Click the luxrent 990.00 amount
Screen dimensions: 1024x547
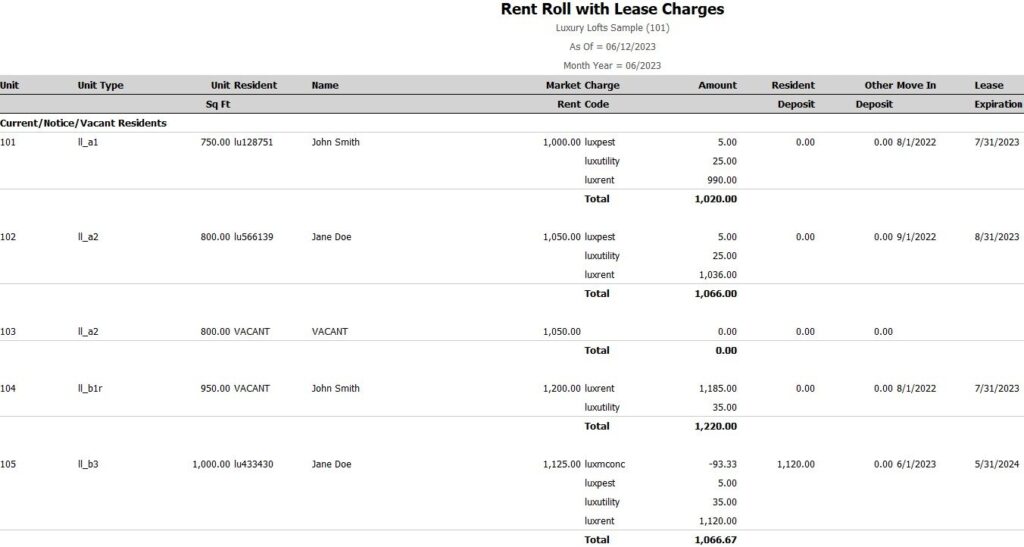click(x=722, y=180)
